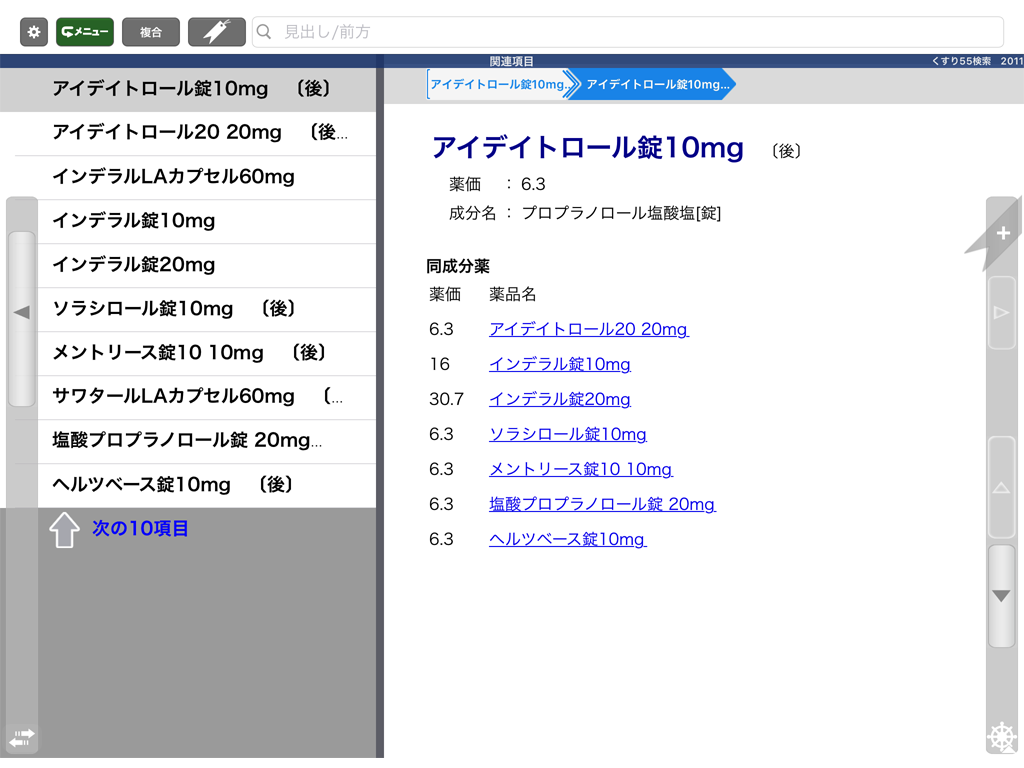Image resolution: width=1024 pixels, height=768 pixels.
Task: Click the 同成分薬 section heading
Action: 458,266
